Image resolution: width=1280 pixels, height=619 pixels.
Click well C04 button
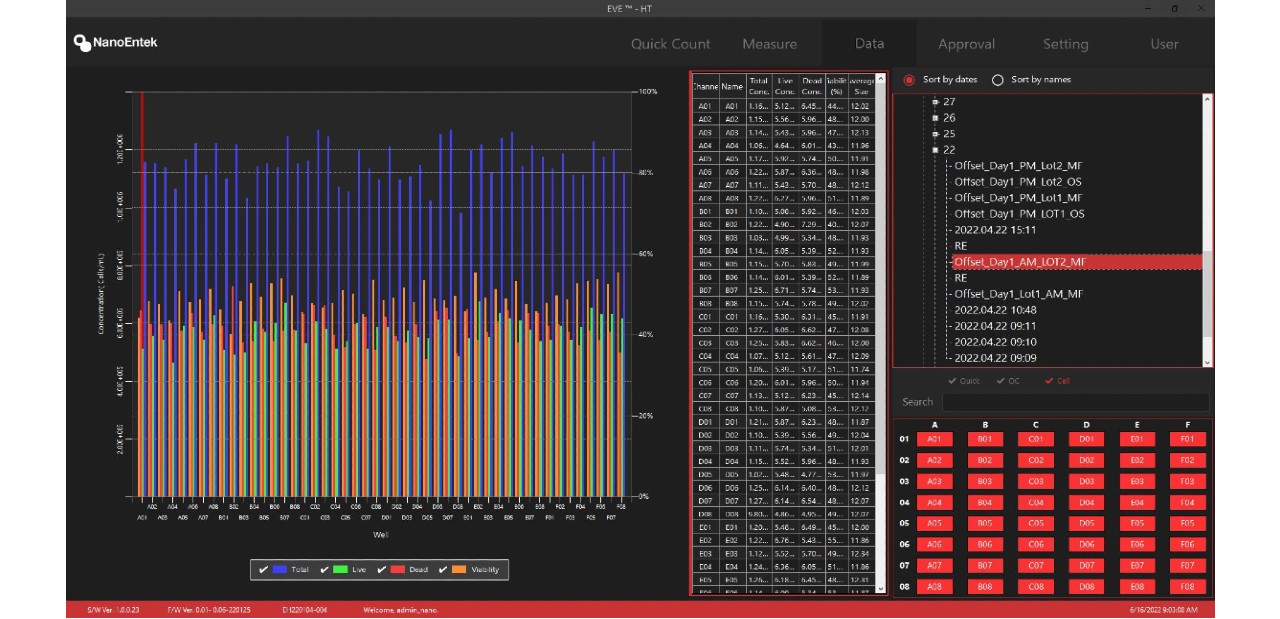1035,503
